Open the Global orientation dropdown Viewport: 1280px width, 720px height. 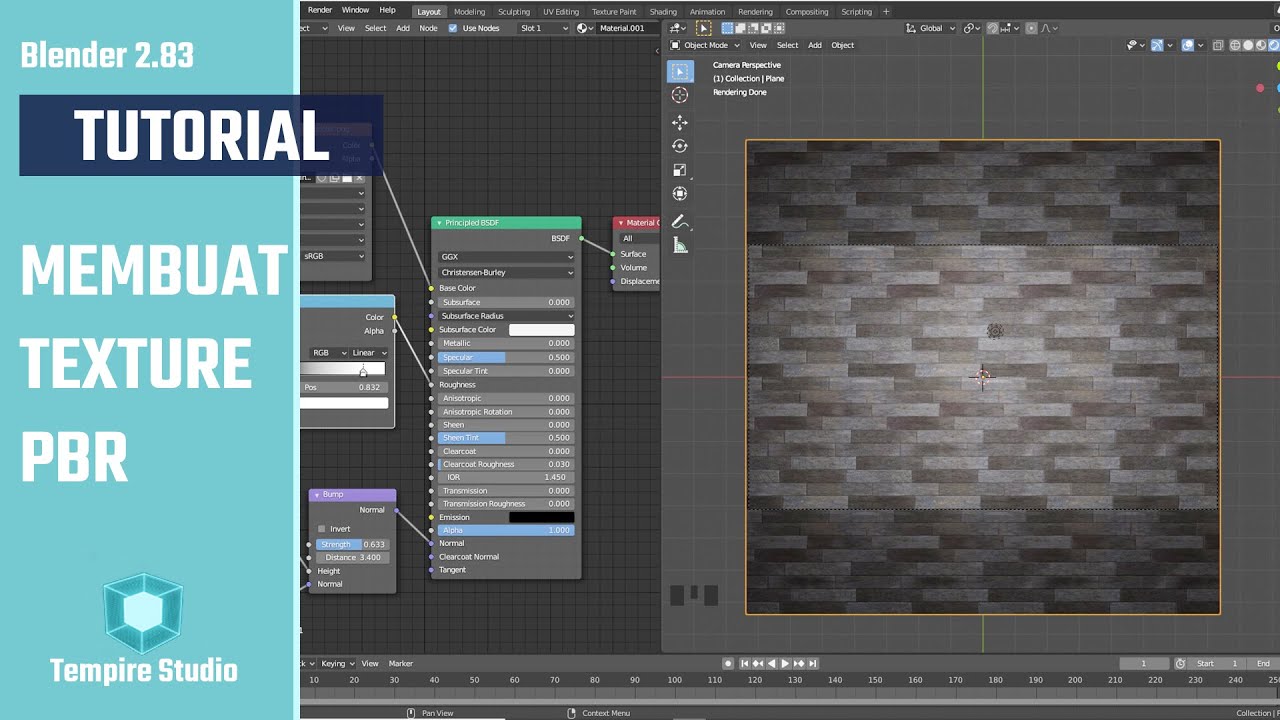931,28
